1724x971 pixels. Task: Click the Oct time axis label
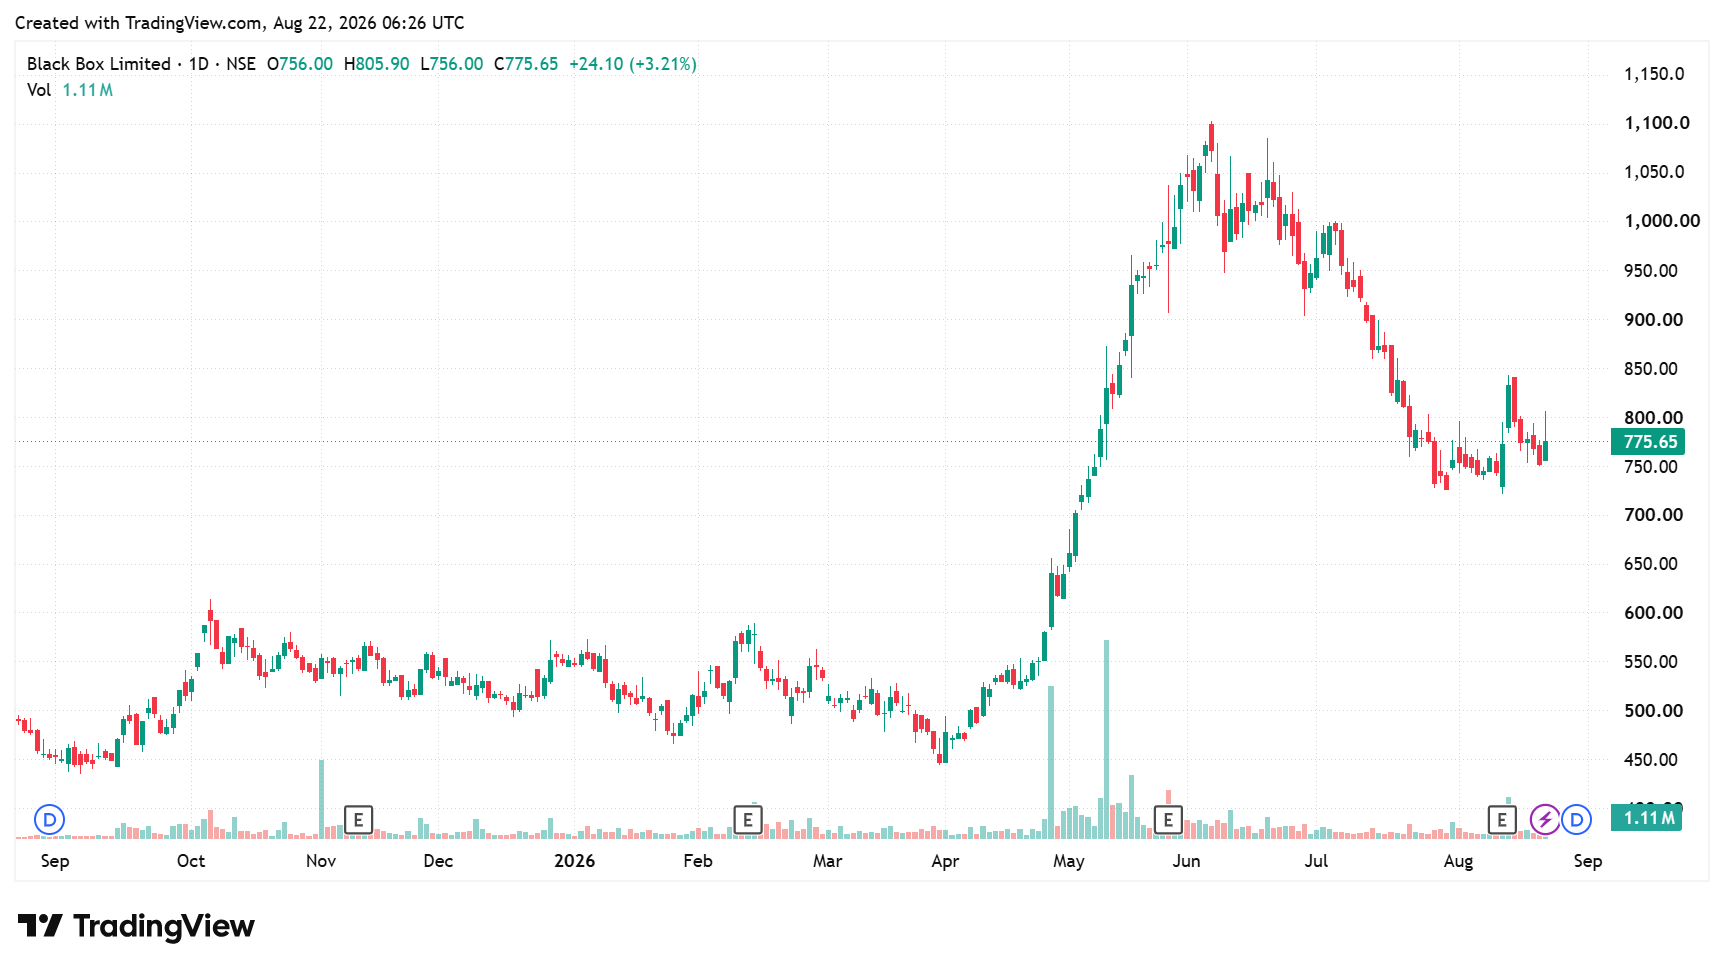point(191,861)
